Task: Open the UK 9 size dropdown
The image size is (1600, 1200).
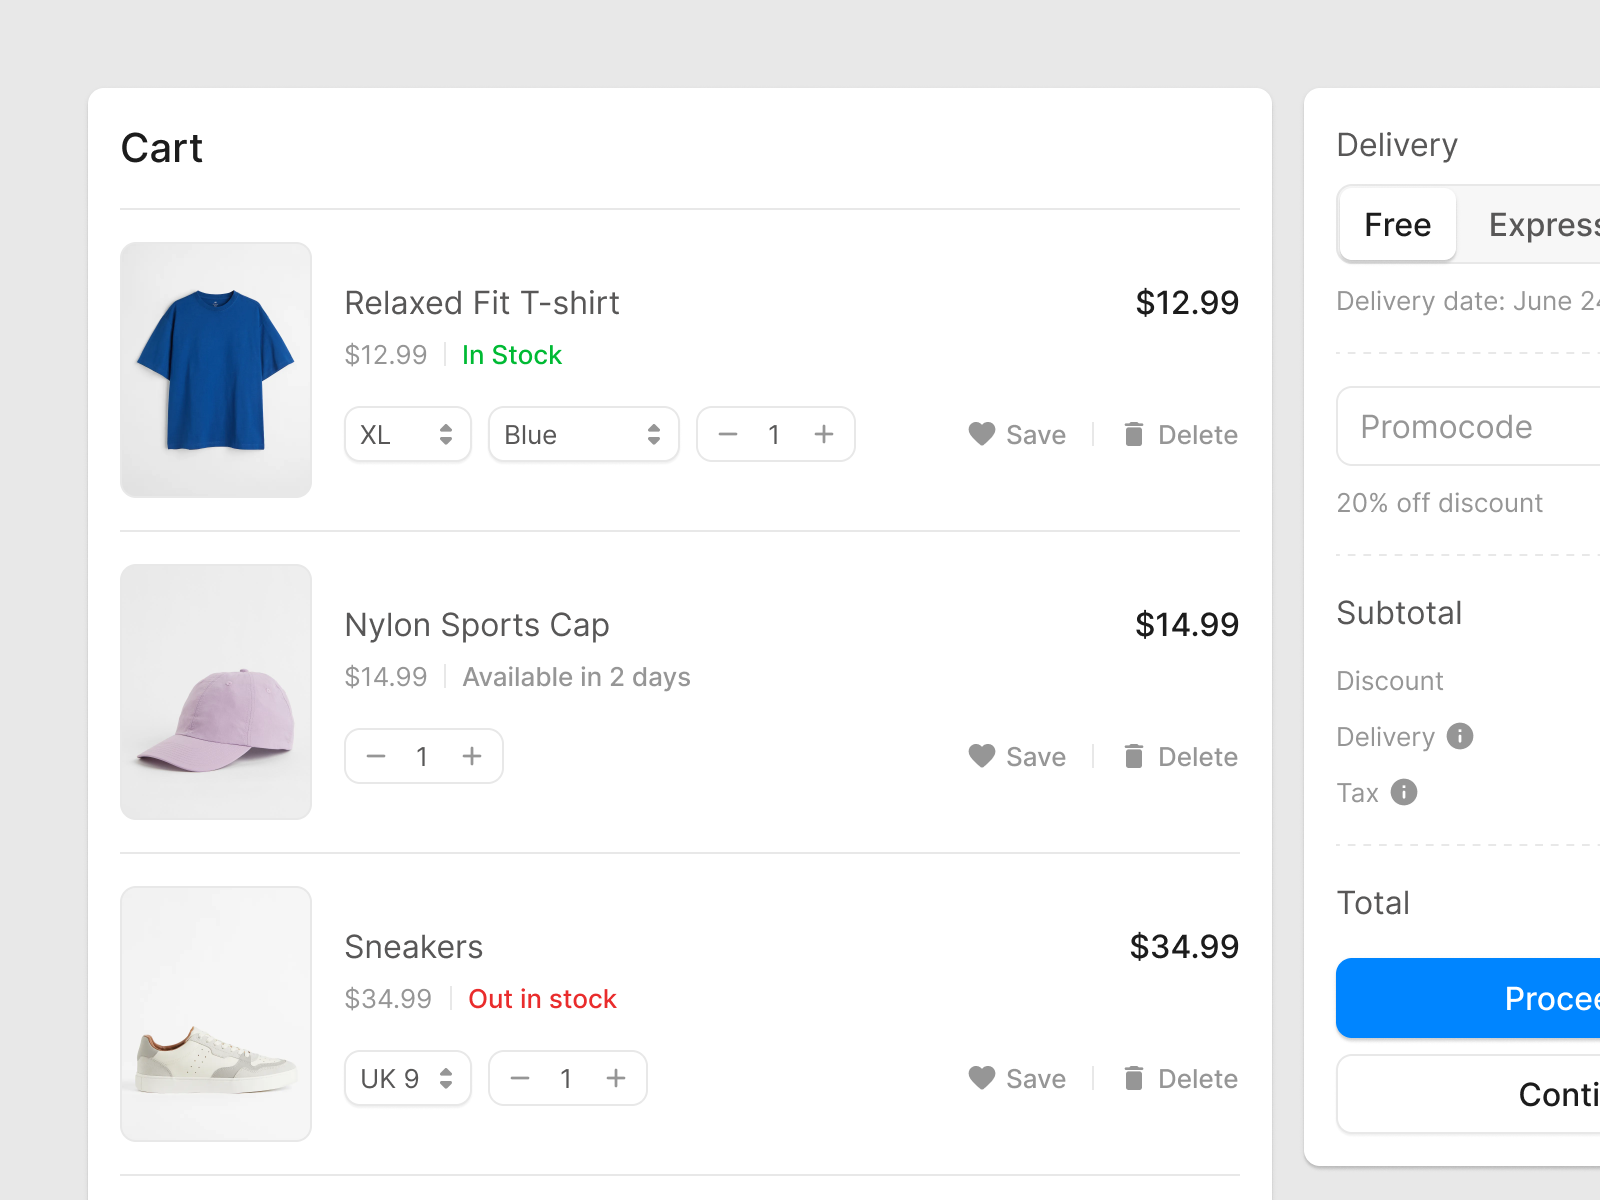Action: tap(407, 1078)
